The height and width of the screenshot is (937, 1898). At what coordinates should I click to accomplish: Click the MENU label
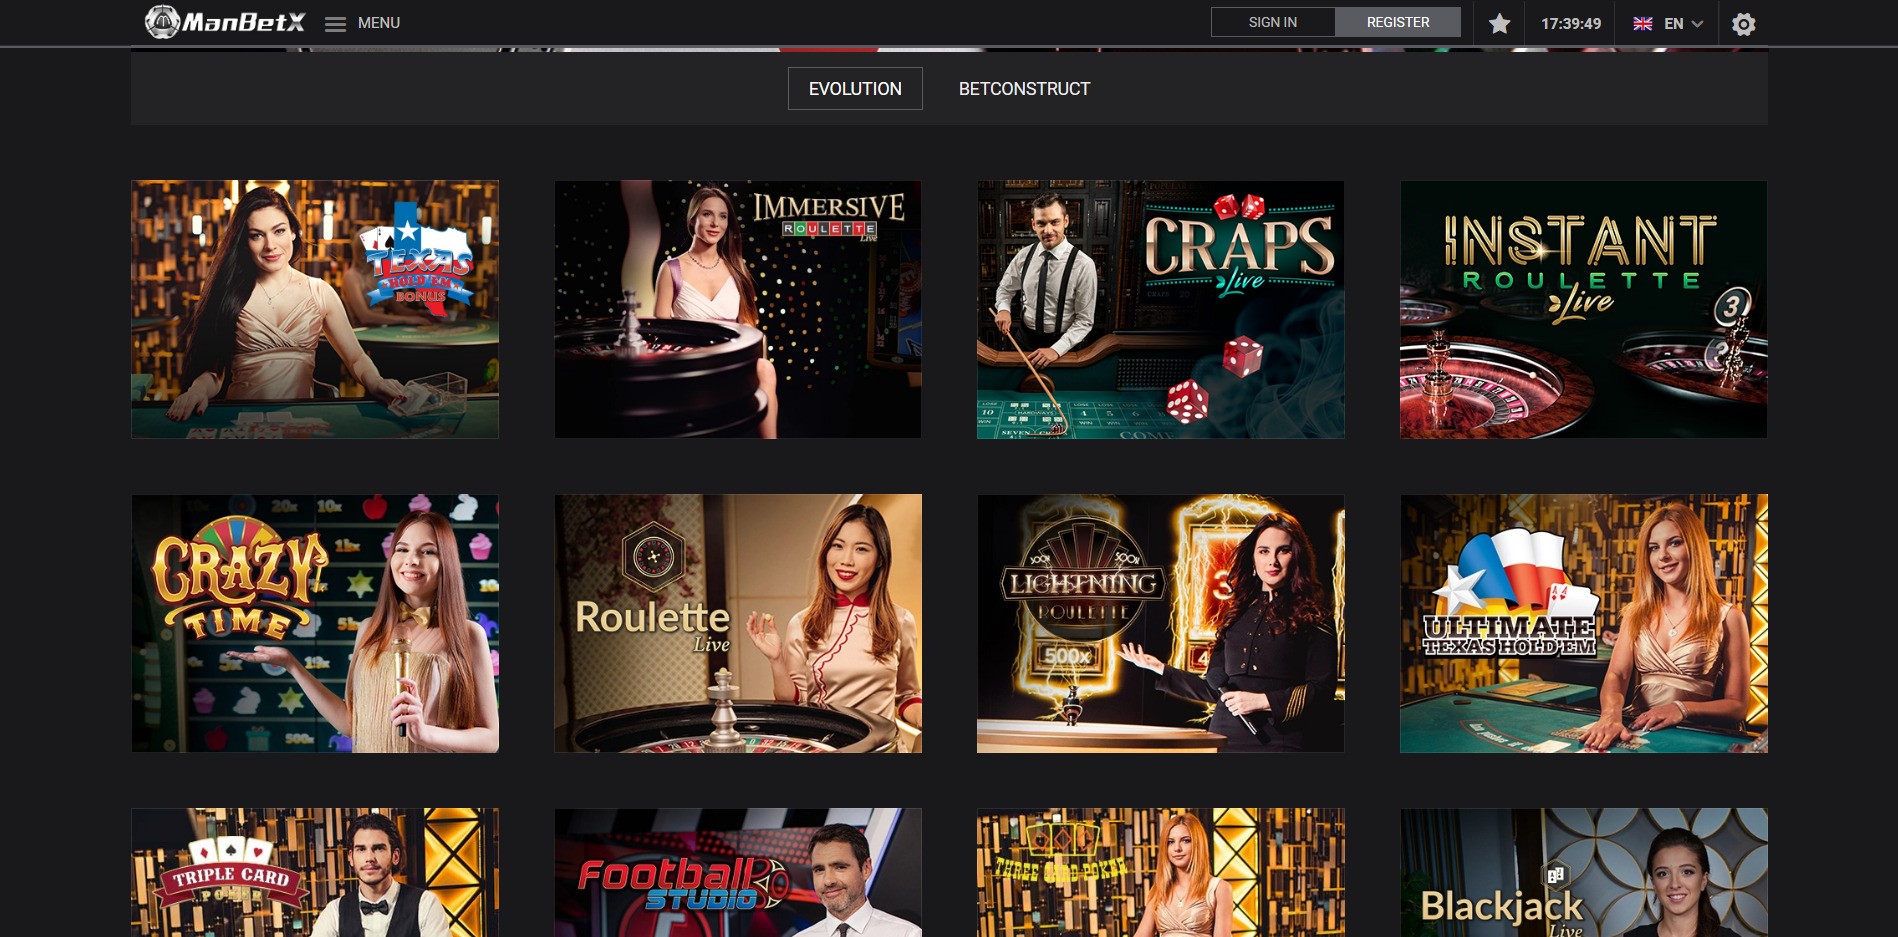[x=379, y=23]
